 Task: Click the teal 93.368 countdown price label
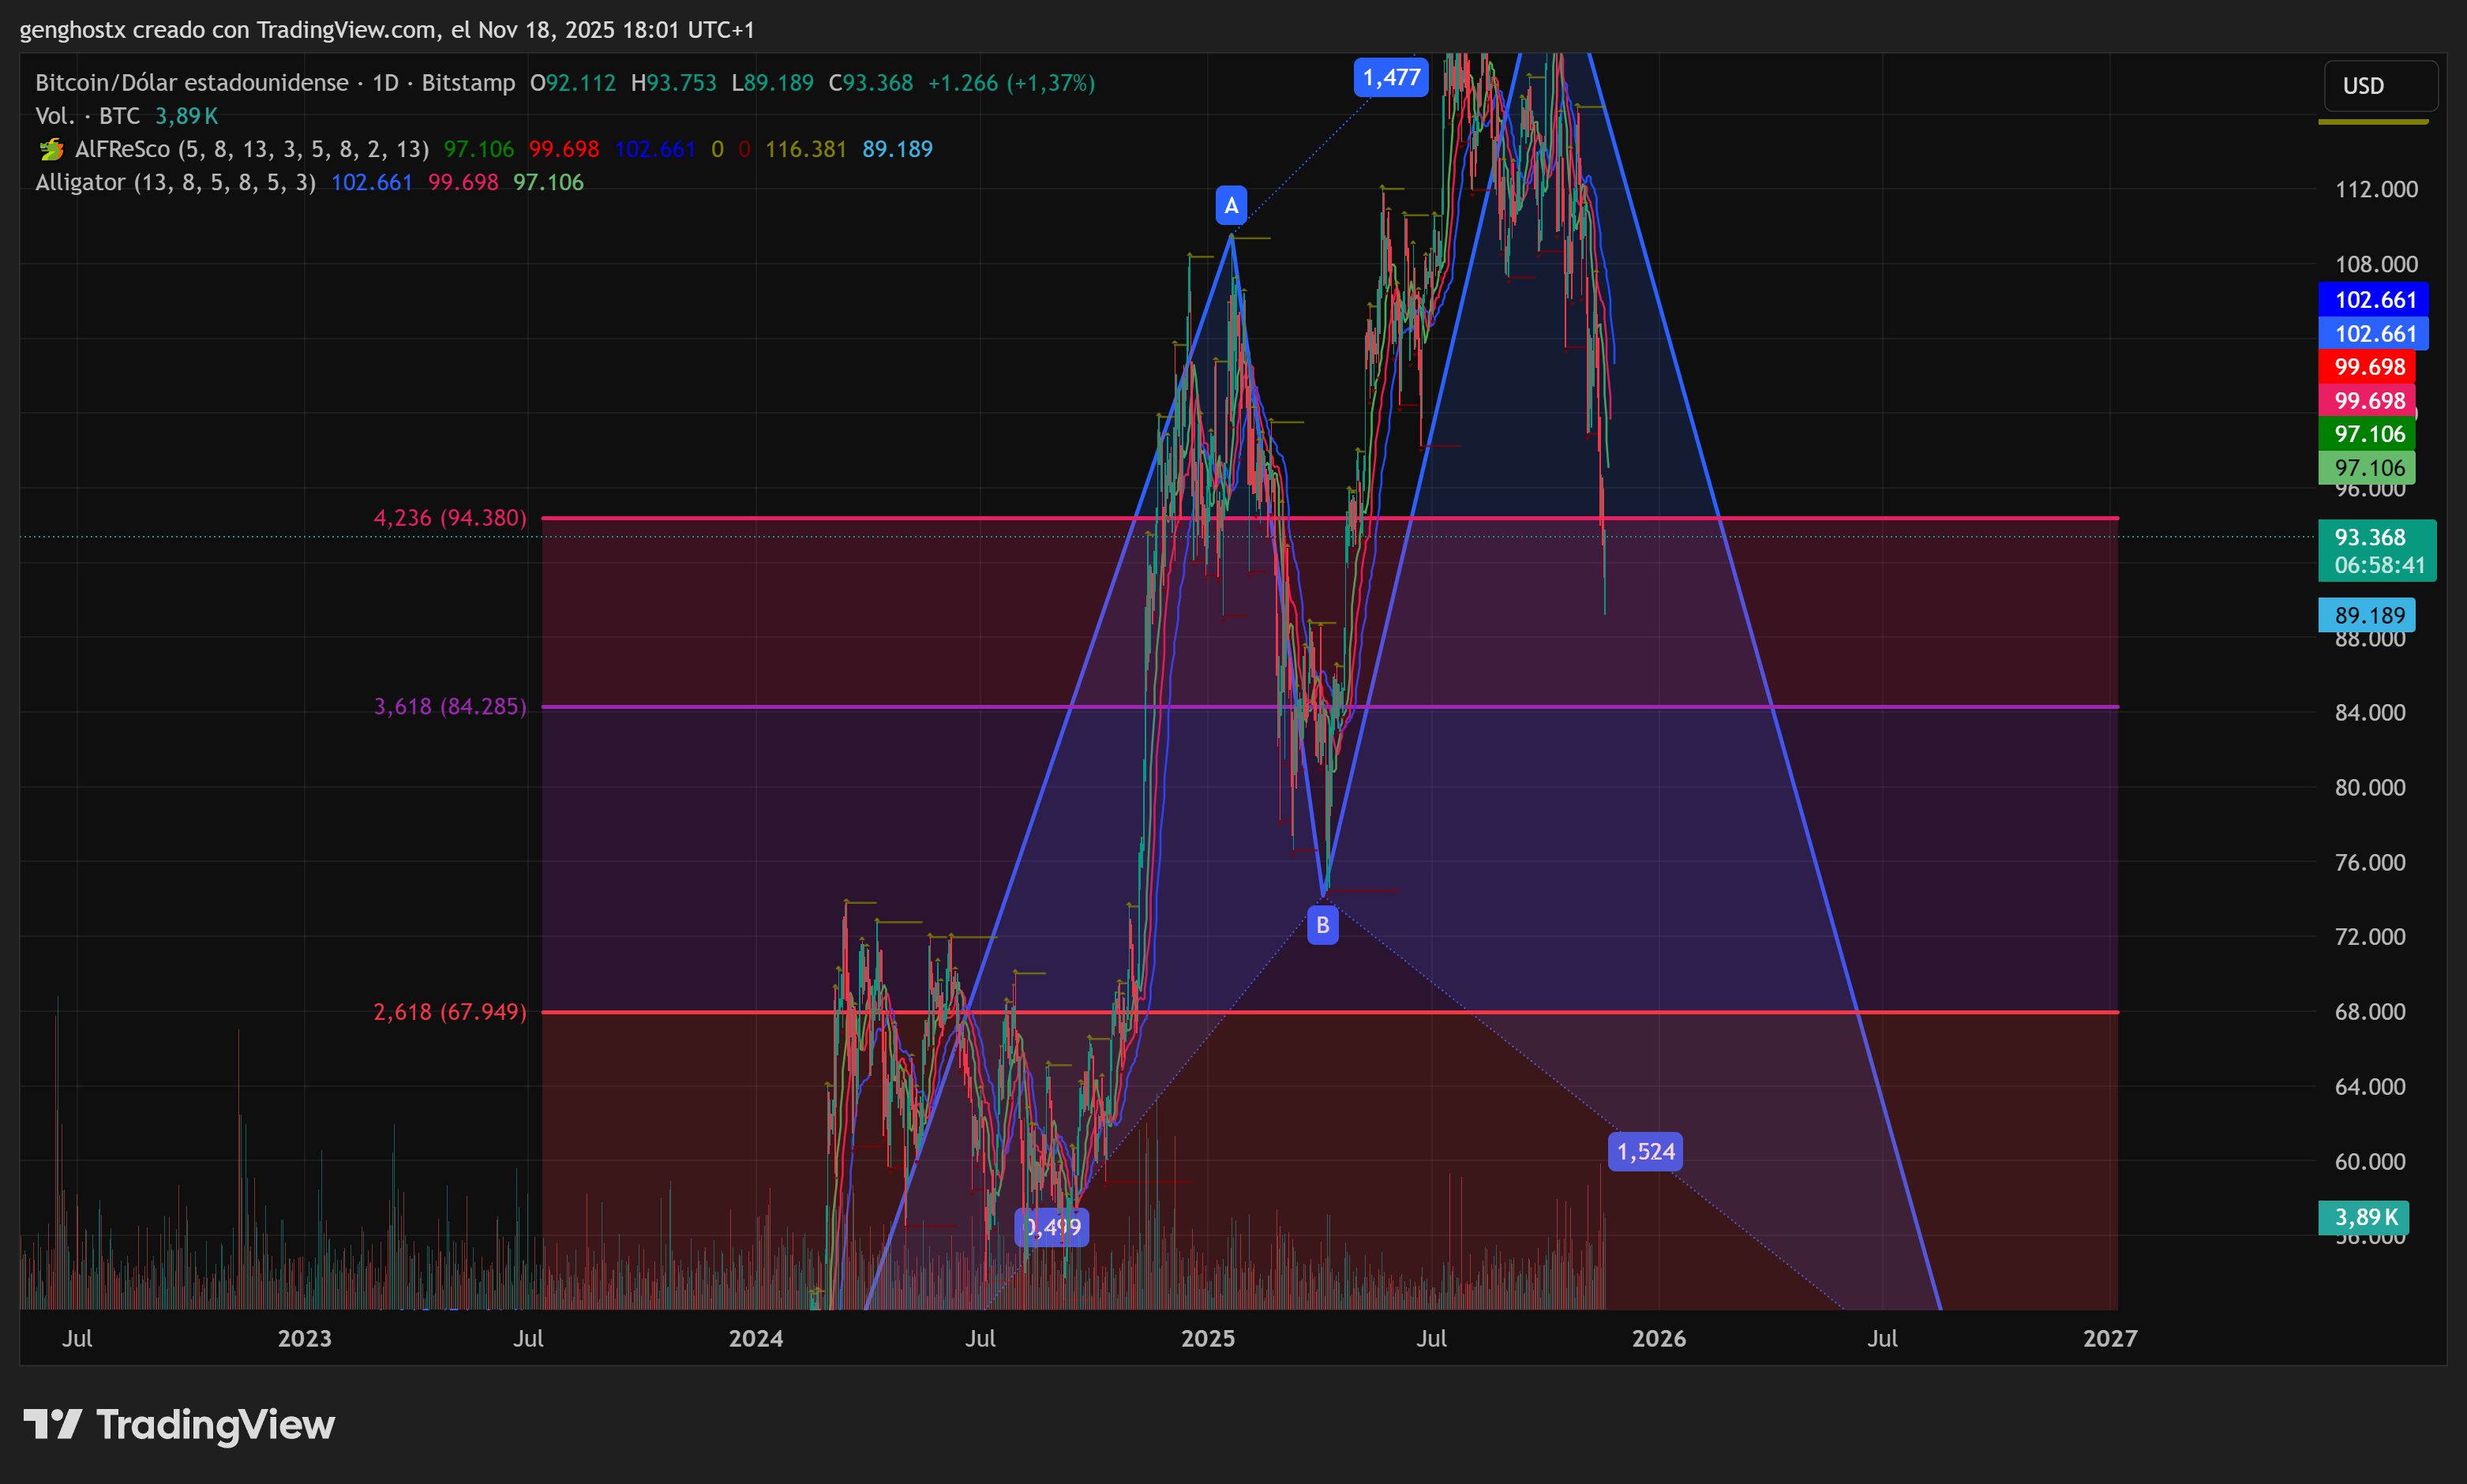2377,551
